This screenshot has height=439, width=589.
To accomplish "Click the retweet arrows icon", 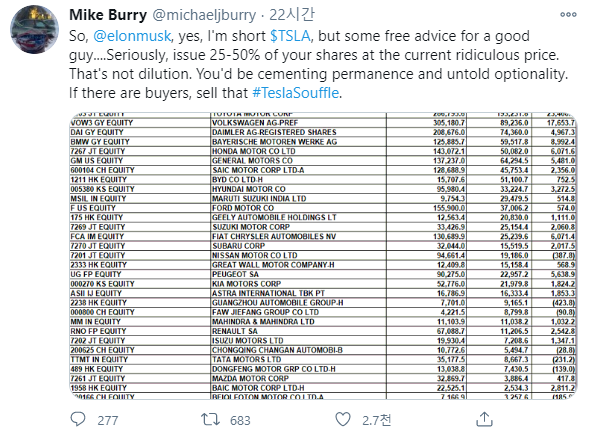I will point(210,419).
